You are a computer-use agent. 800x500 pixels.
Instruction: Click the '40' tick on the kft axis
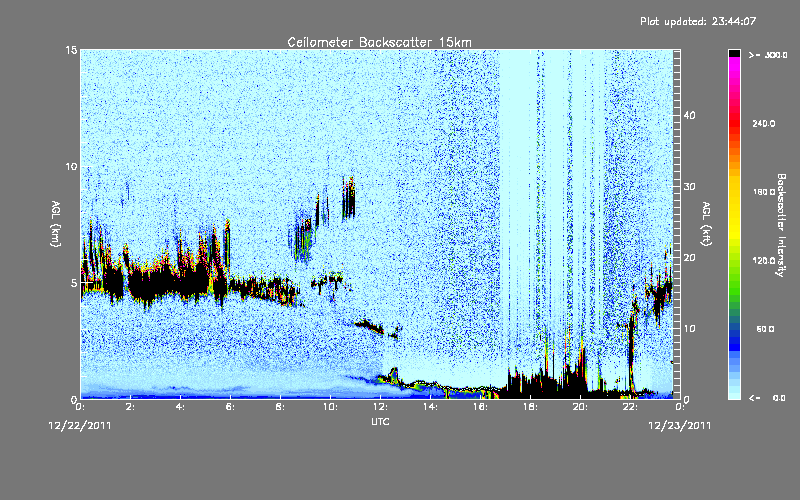(x=689, y=115)
